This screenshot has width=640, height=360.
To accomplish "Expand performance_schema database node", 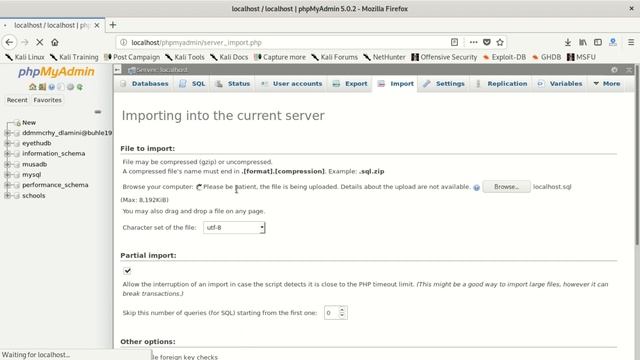I will click(x=7, y=185).
